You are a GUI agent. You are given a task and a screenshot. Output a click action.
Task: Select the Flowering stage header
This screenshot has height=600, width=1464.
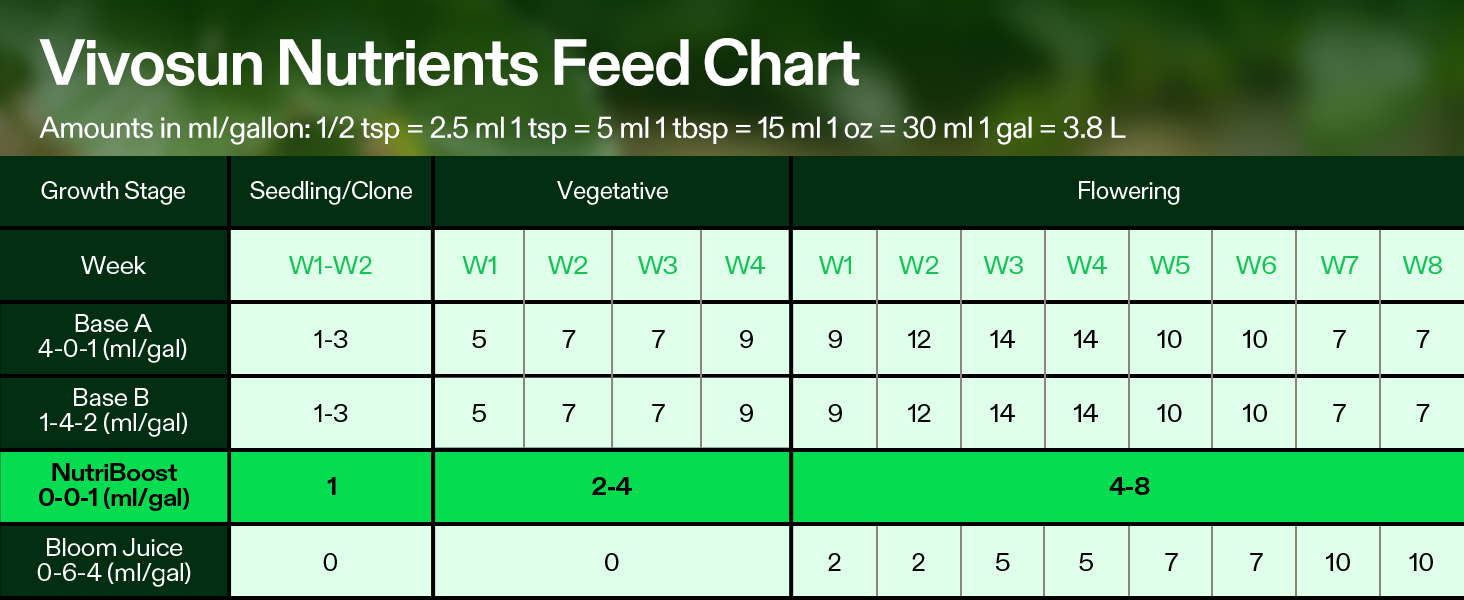1128,191
